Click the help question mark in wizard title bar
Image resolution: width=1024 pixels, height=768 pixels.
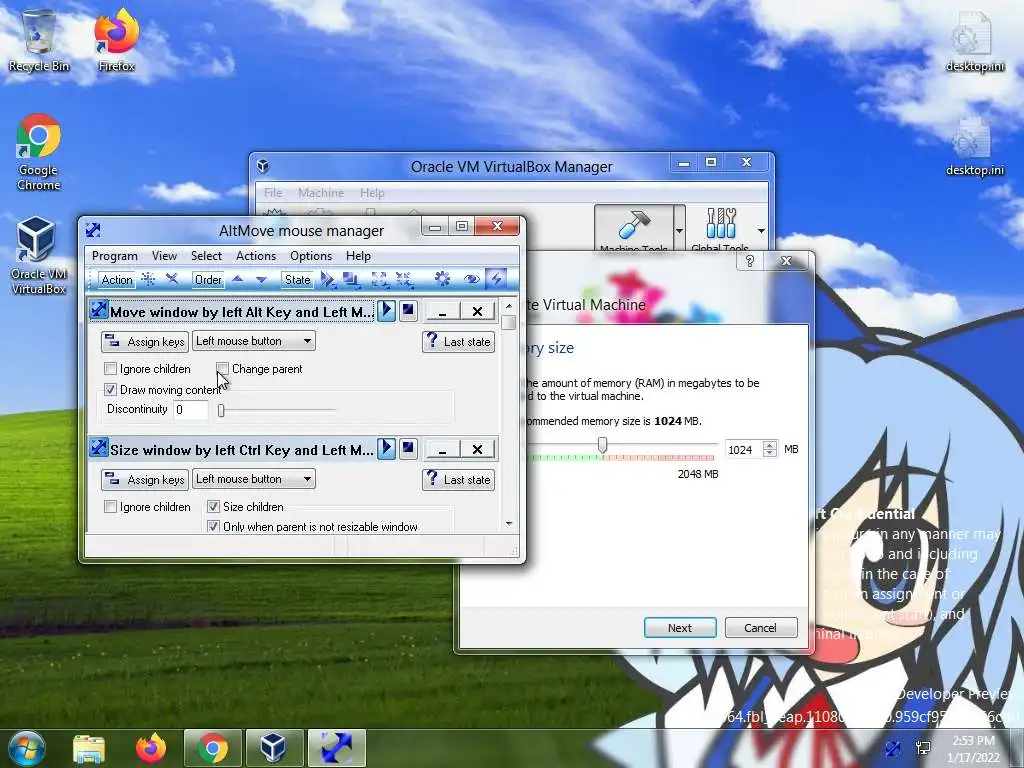pos(750,261)
